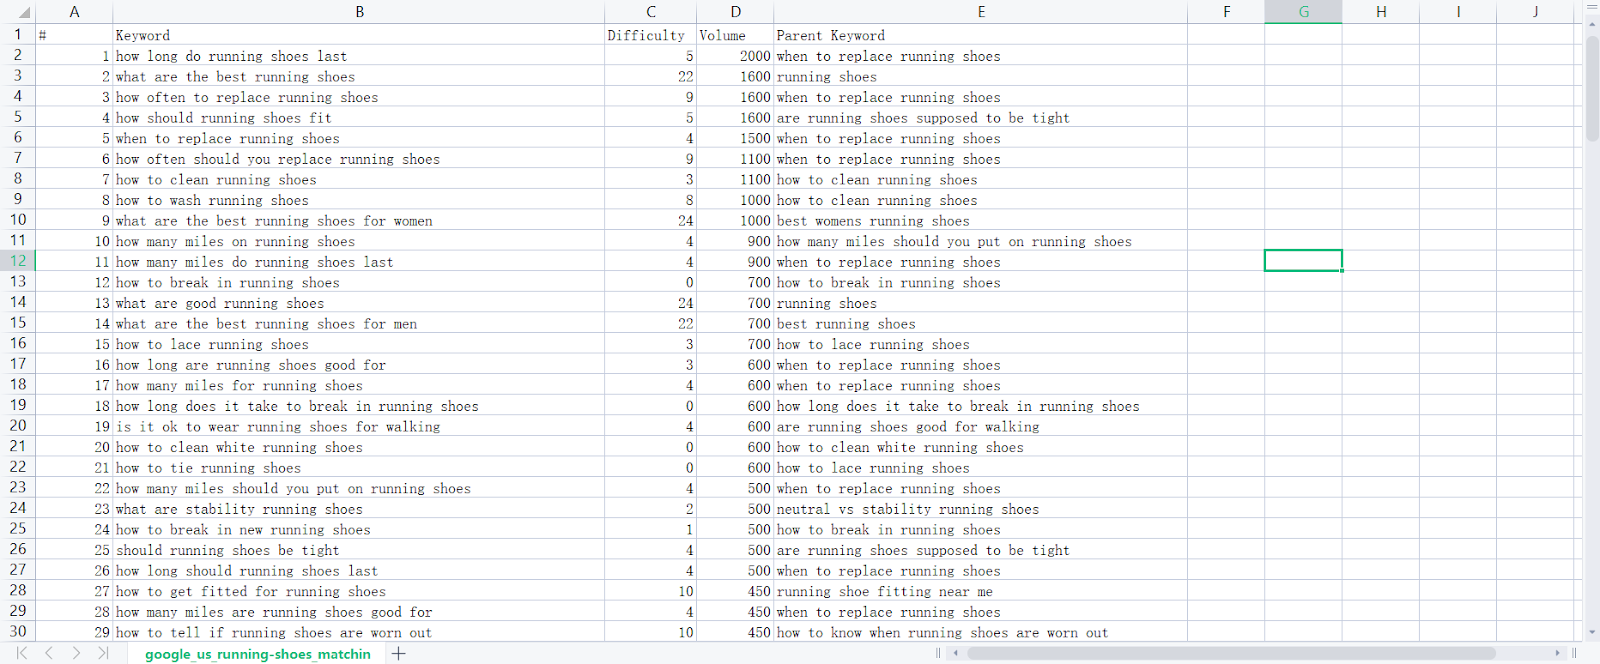Go to next sheet arrow
The image size is (1600, 664).
(x=76, y=653)
